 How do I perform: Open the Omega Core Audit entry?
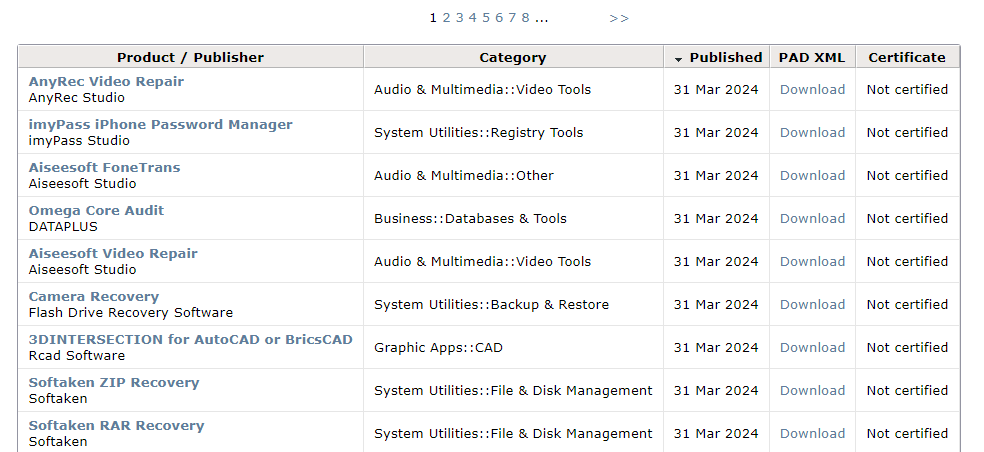tap(96, 210)
